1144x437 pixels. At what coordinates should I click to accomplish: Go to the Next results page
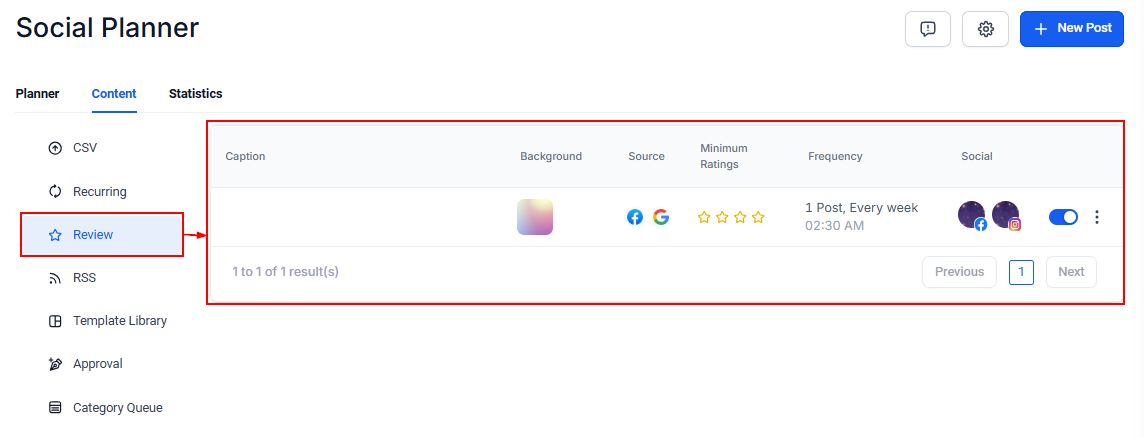(1070, 272)
